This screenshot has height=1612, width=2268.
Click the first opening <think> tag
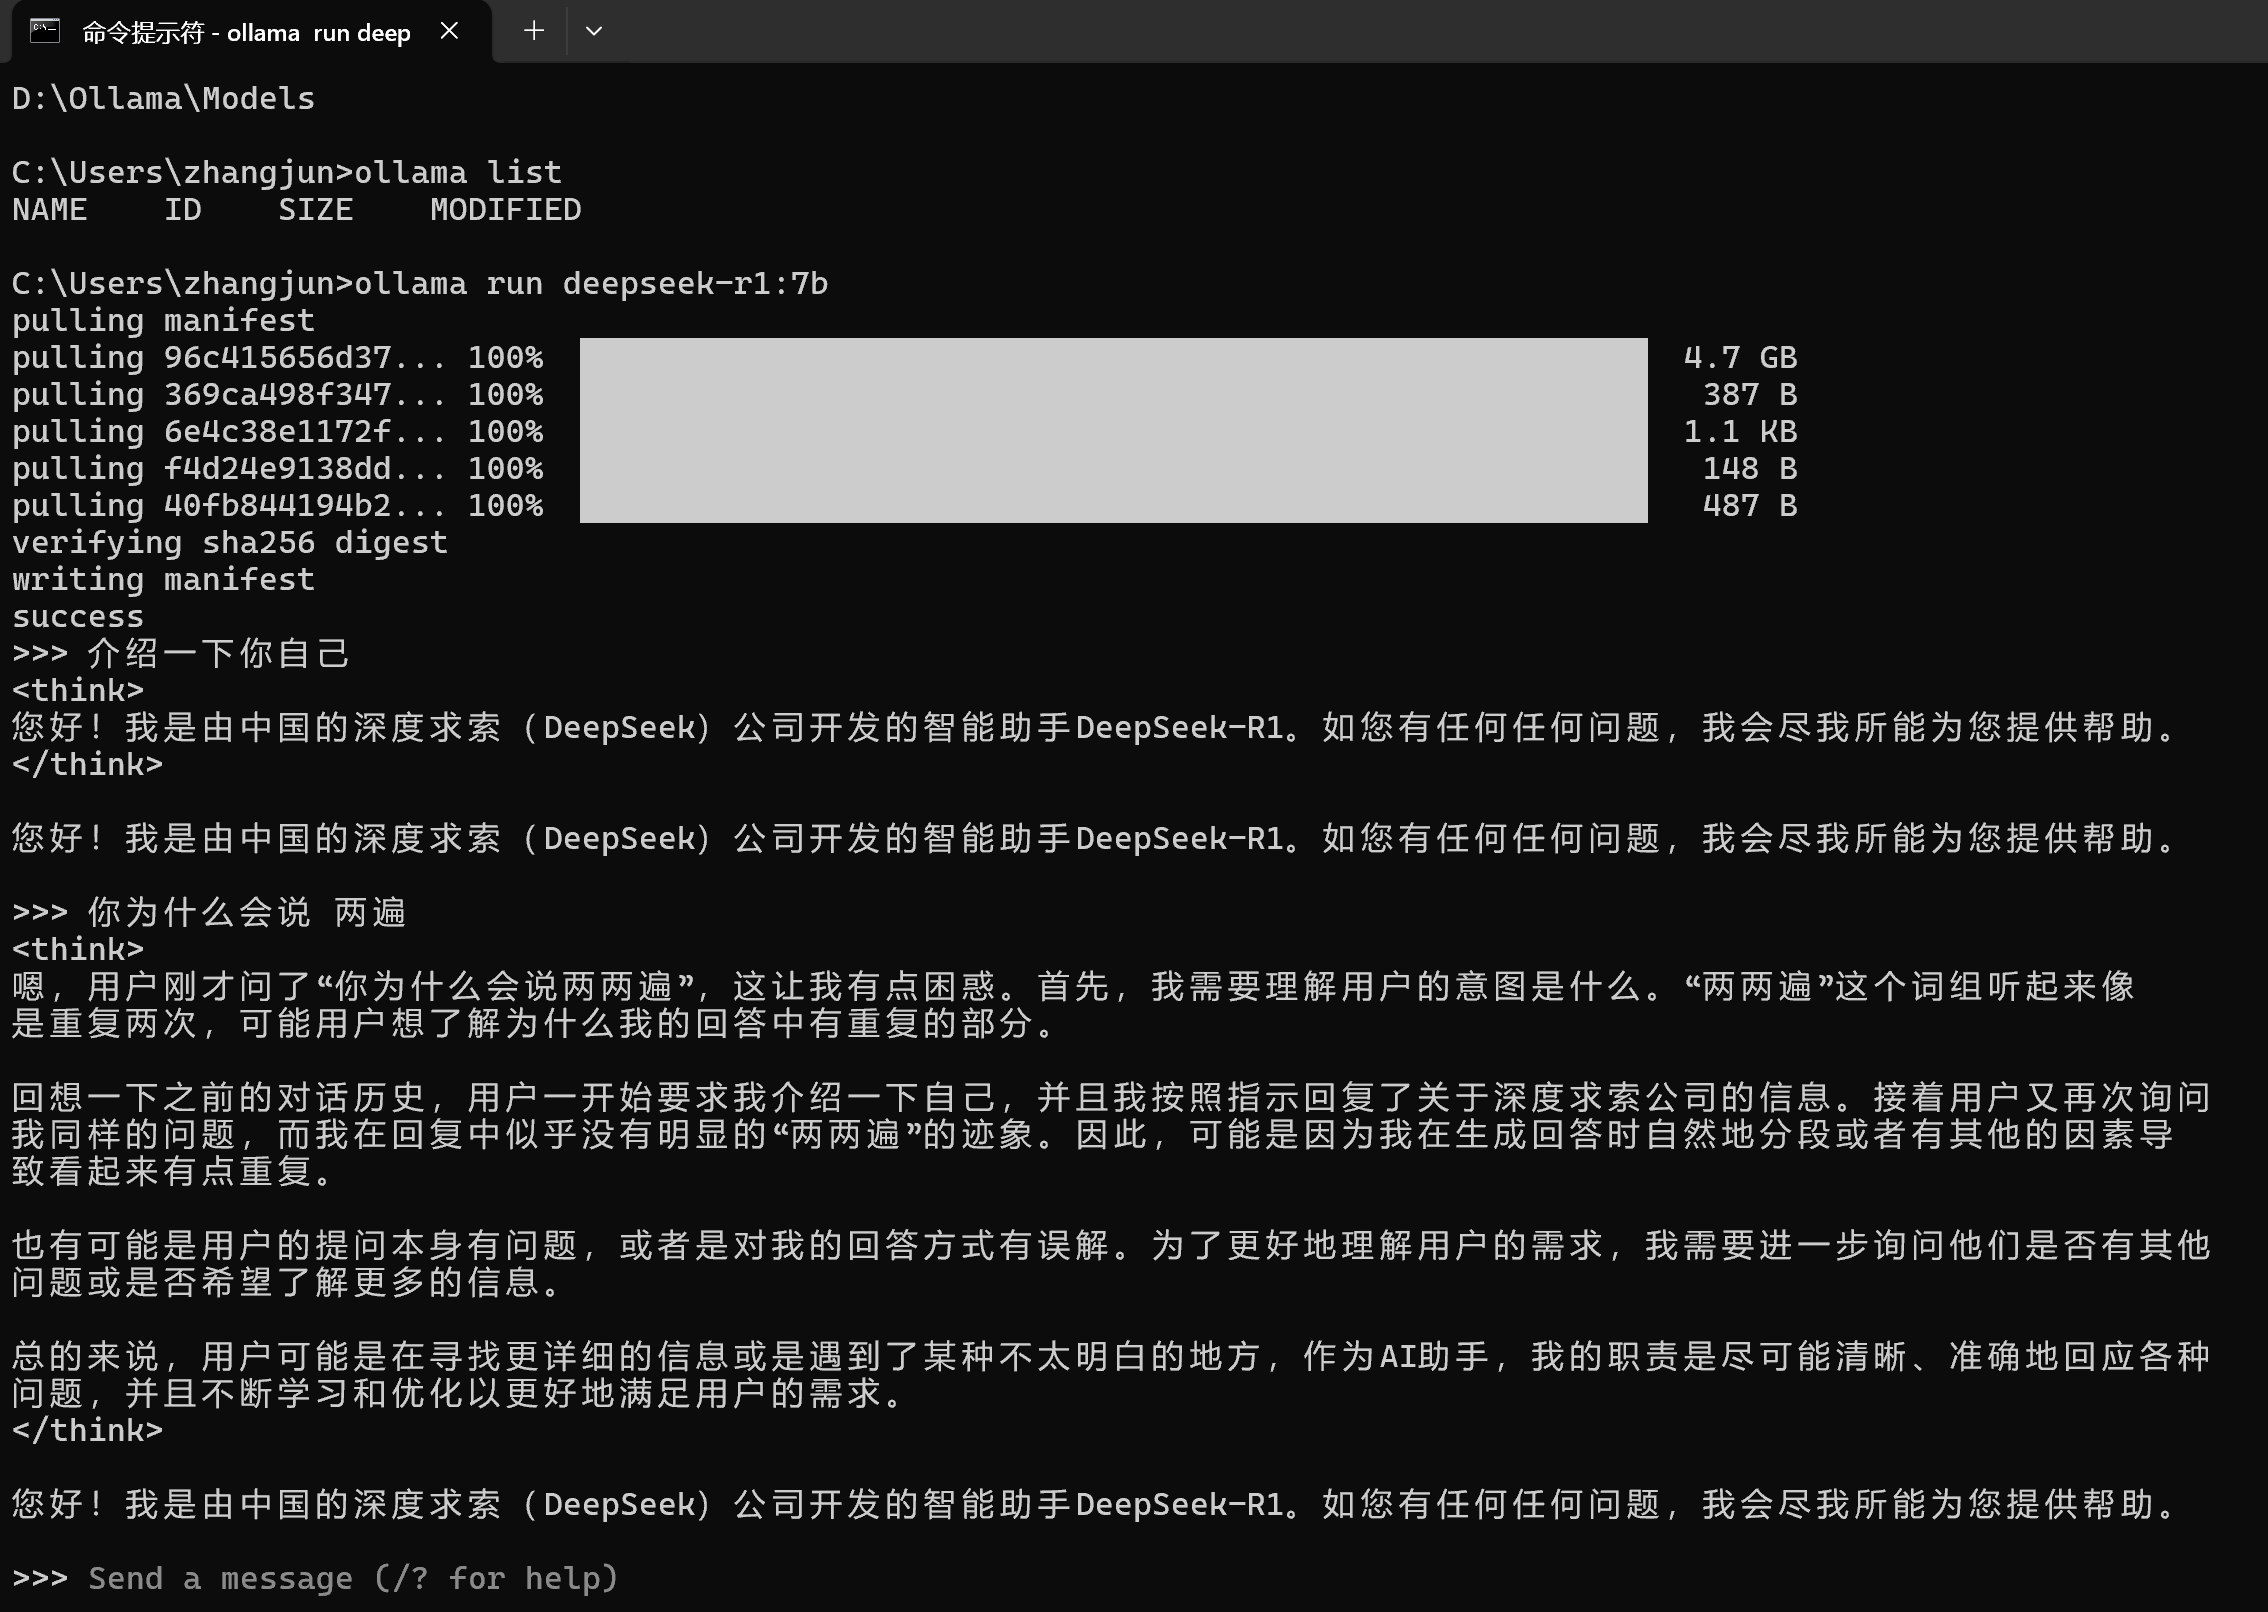click(x=78, y=691)
